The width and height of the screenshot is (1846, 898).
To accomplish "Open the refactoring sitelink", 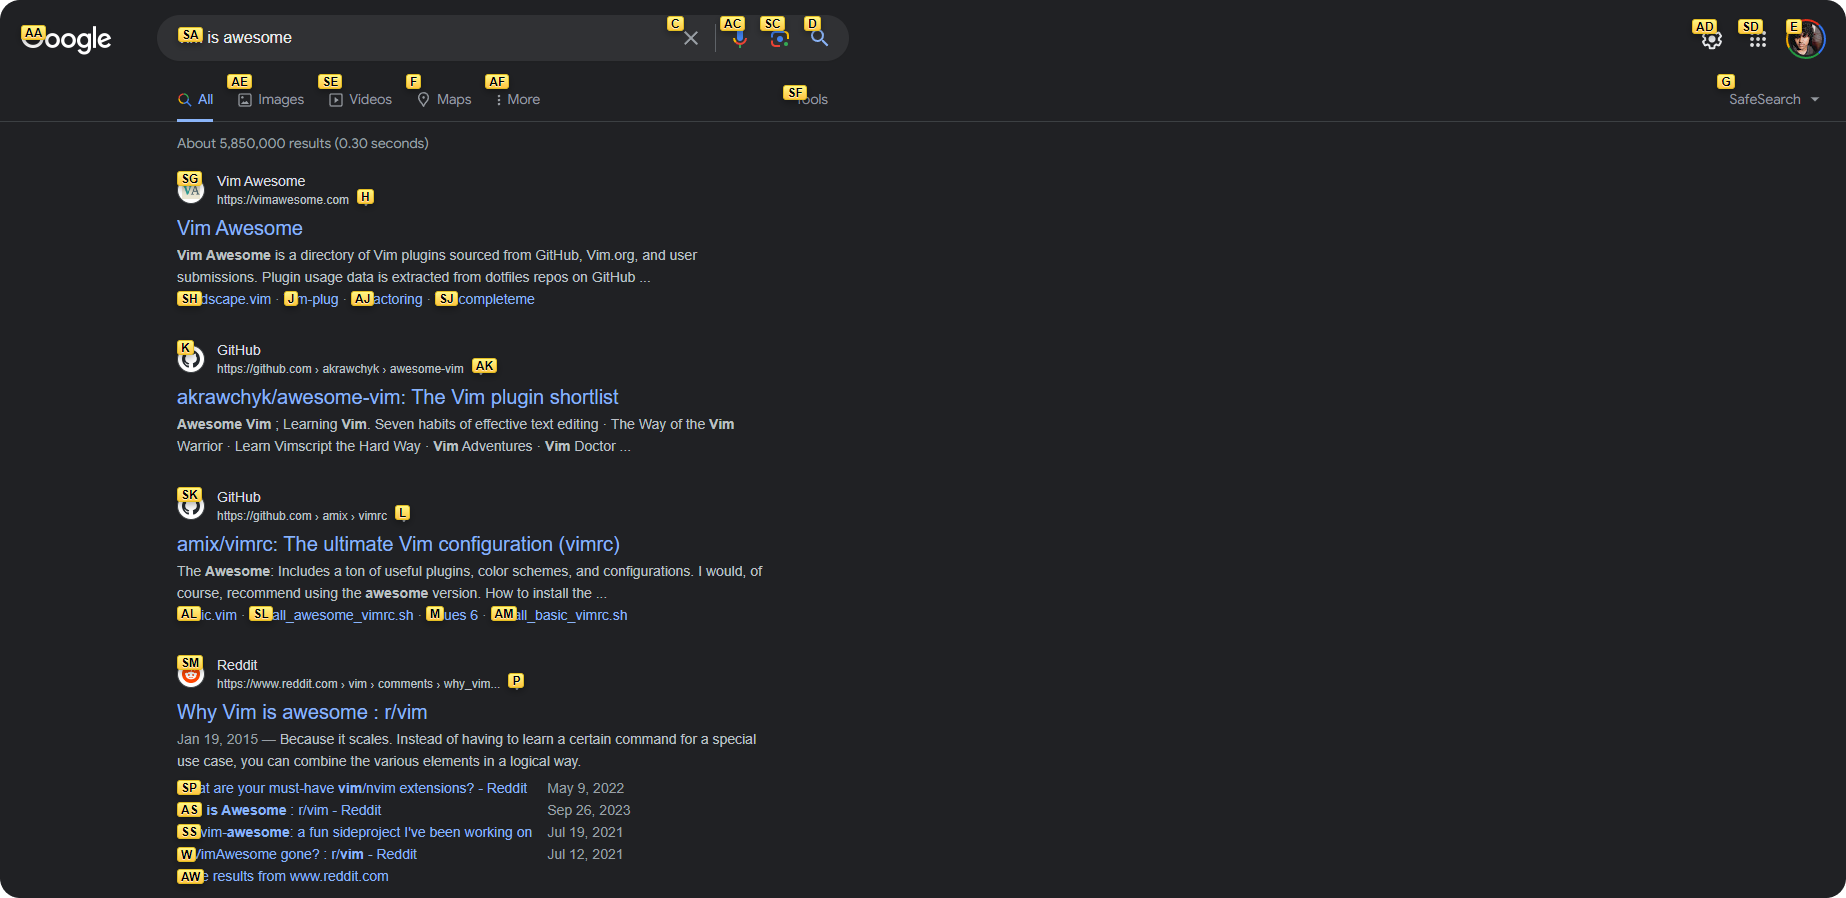I will pos(387,299).
